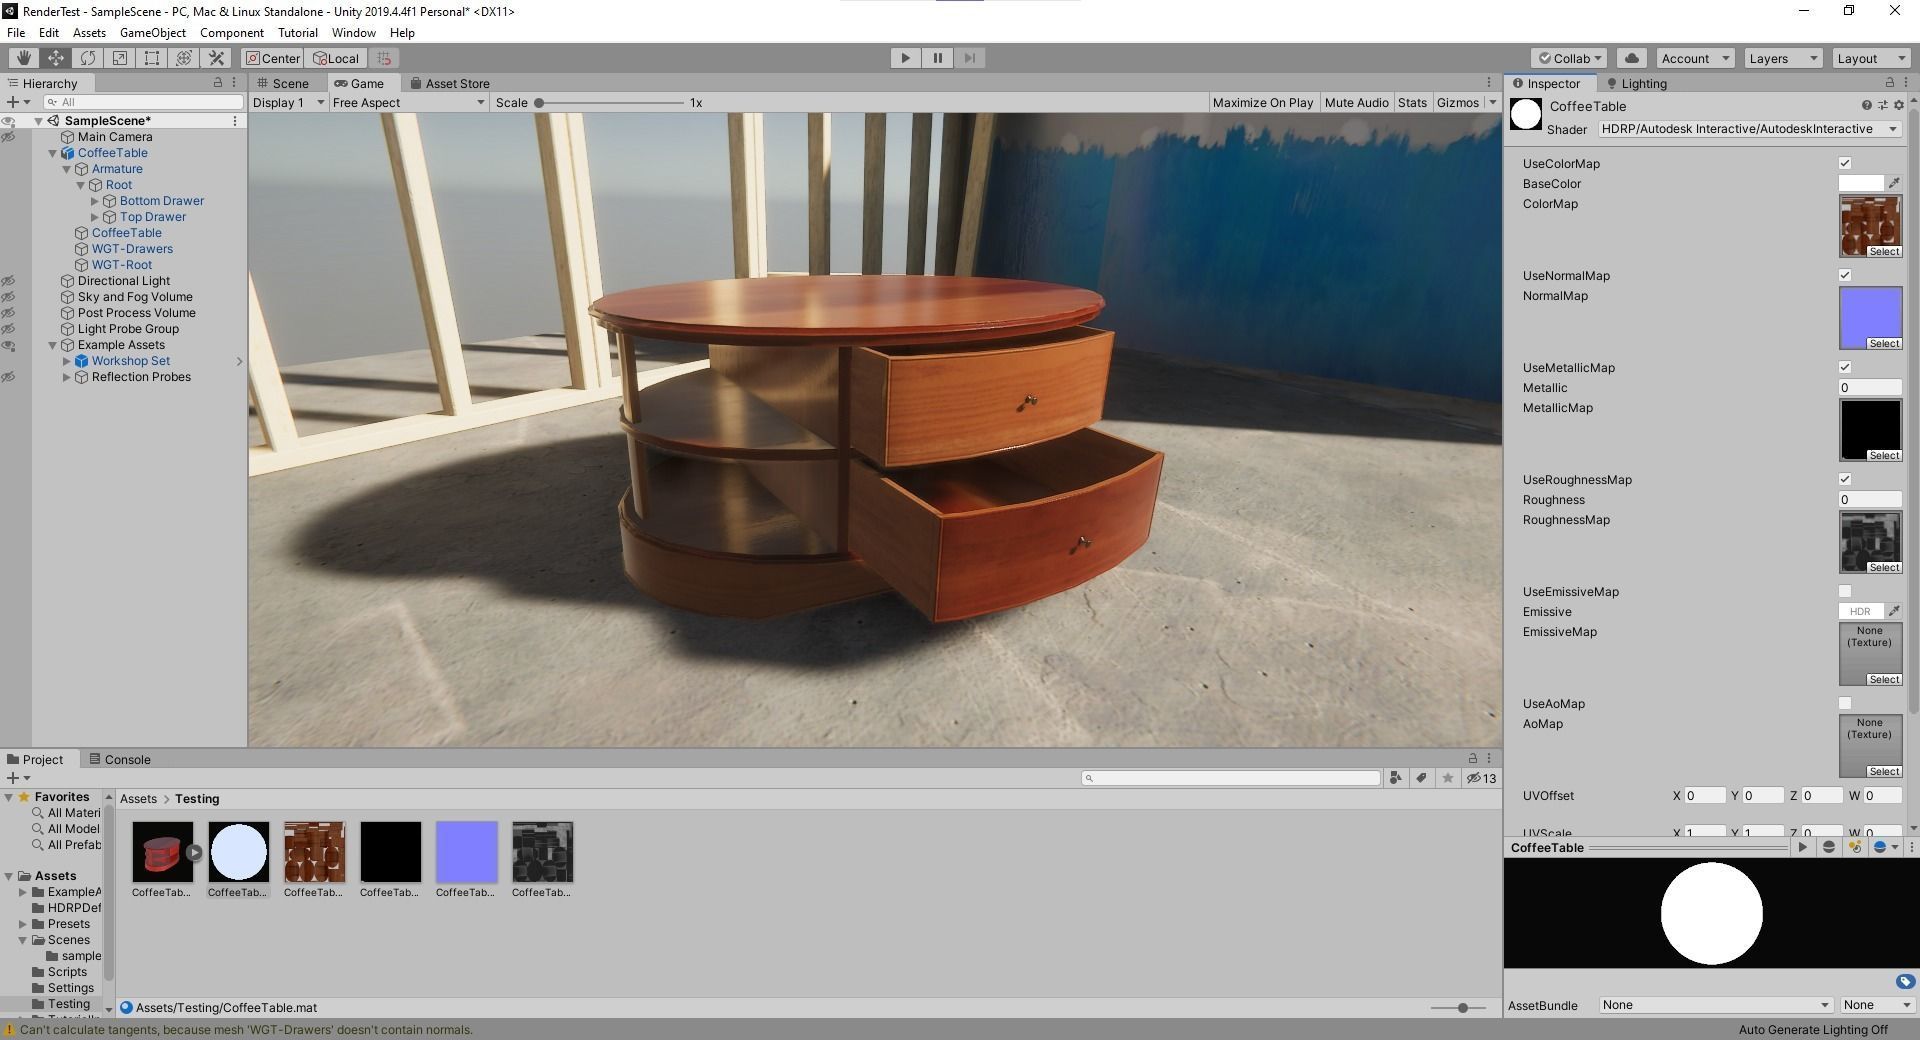1920x1040 pixels.
Task: Enable UseAoMap checkbox
Action: pos(1845,703)
